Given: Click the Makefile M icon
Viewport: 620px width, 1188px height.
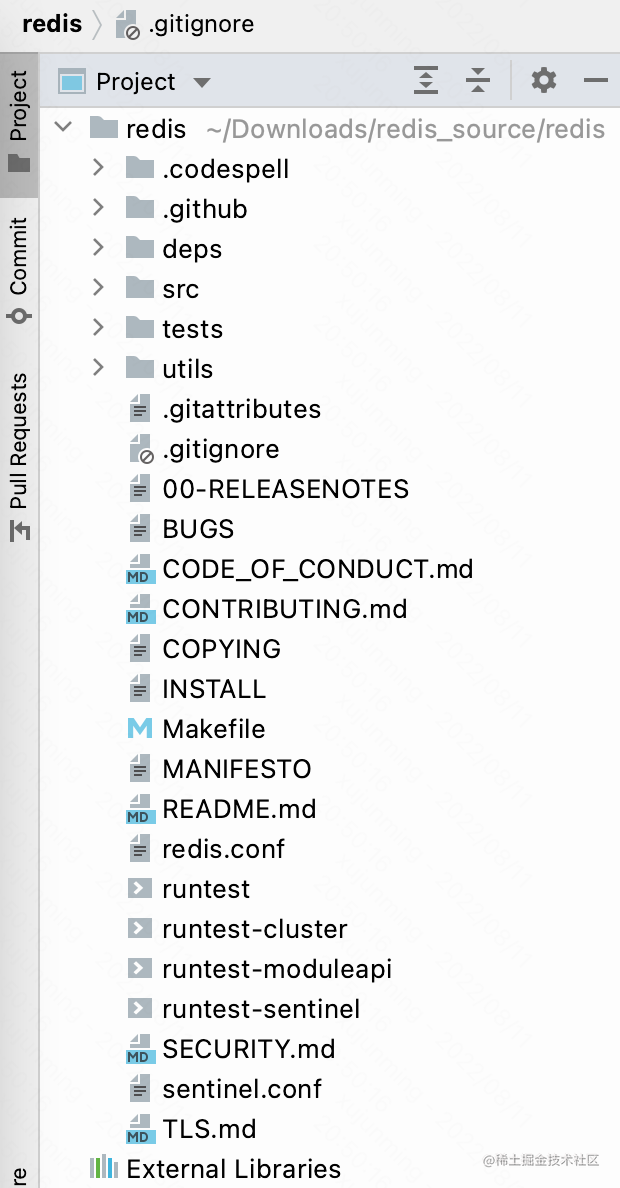Looking at the screenshot, I should [x=140, y=729].
